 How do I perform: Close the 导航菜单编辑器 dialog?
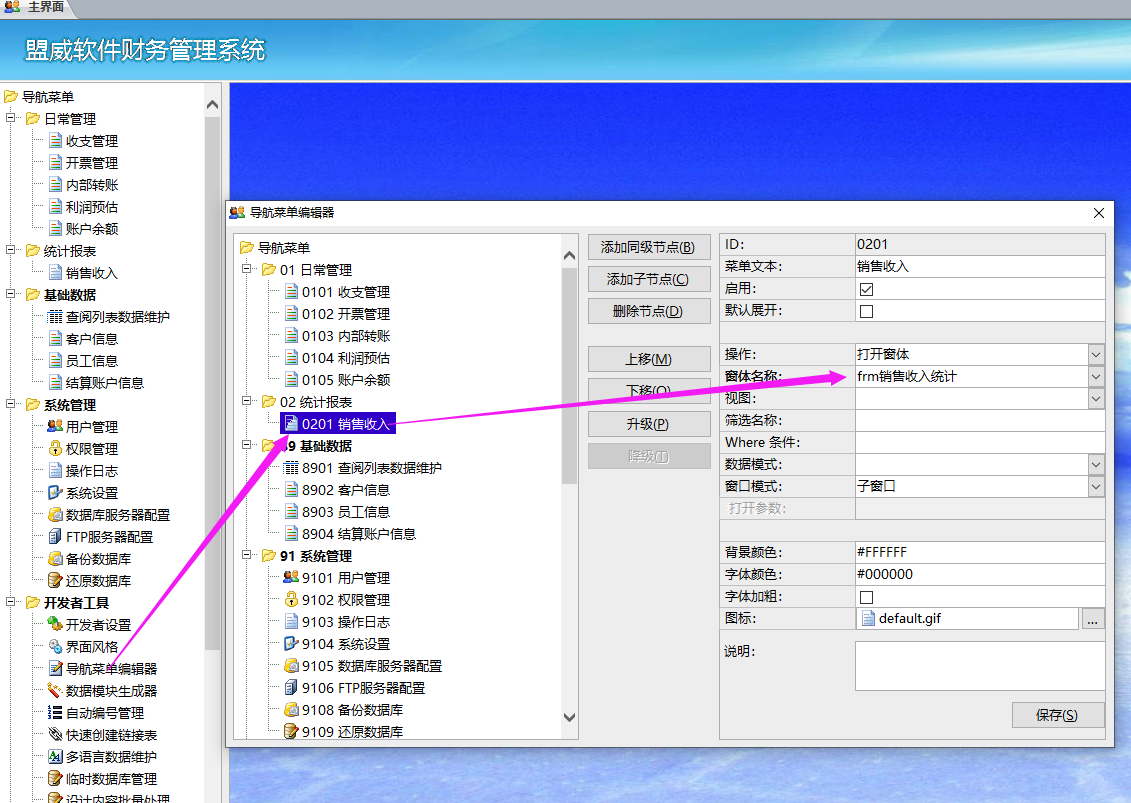pyautogui.click(x=1099, y=213)
